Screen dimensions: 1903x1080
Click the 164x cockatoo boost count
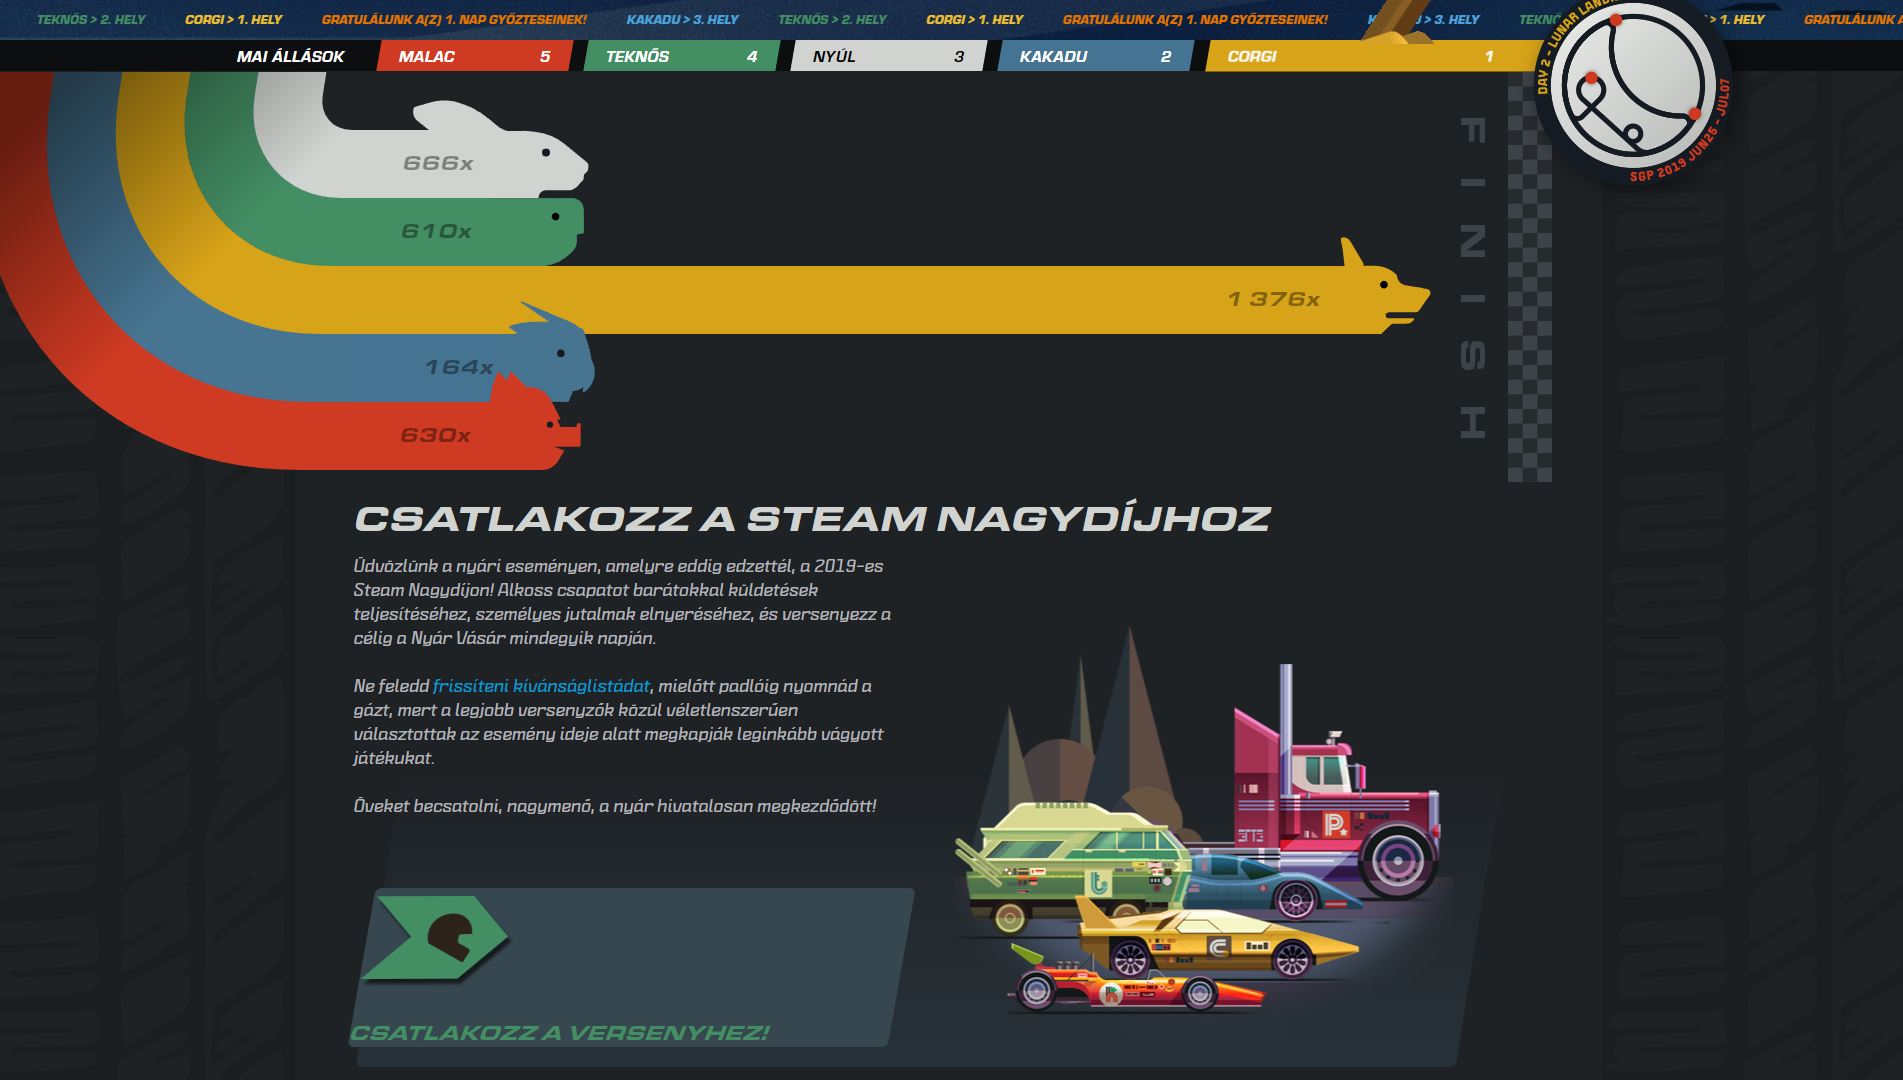point(459,367)
